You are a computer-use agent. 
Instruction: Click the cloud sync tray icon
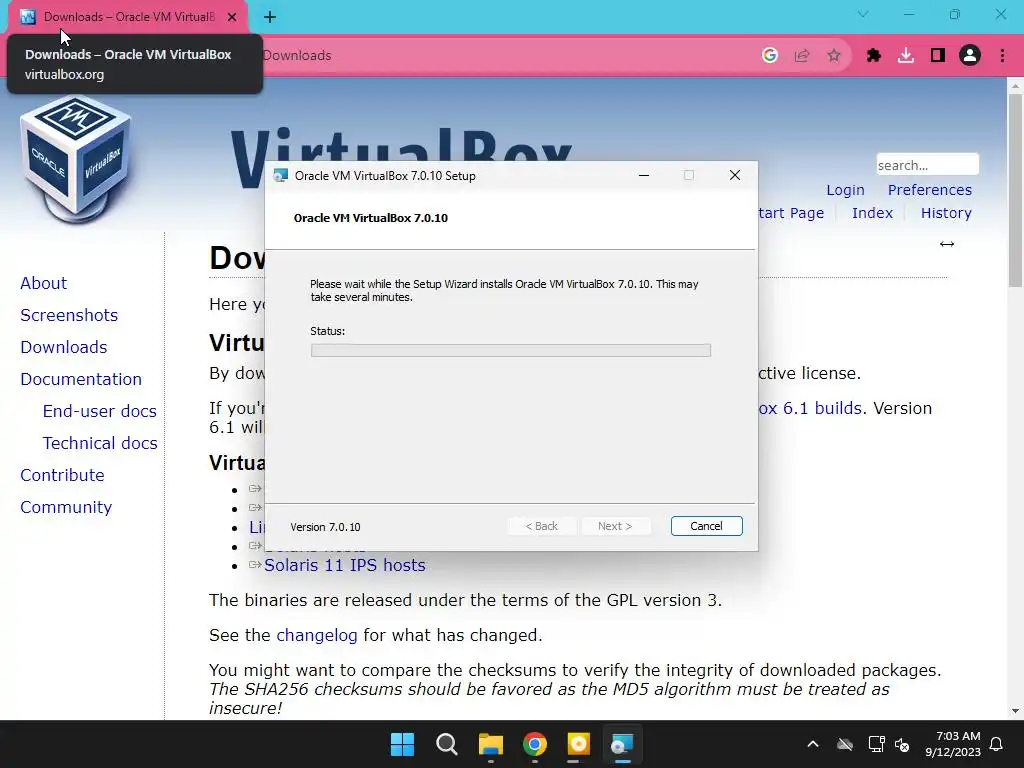pyautogui.click(x=845, y=744)
